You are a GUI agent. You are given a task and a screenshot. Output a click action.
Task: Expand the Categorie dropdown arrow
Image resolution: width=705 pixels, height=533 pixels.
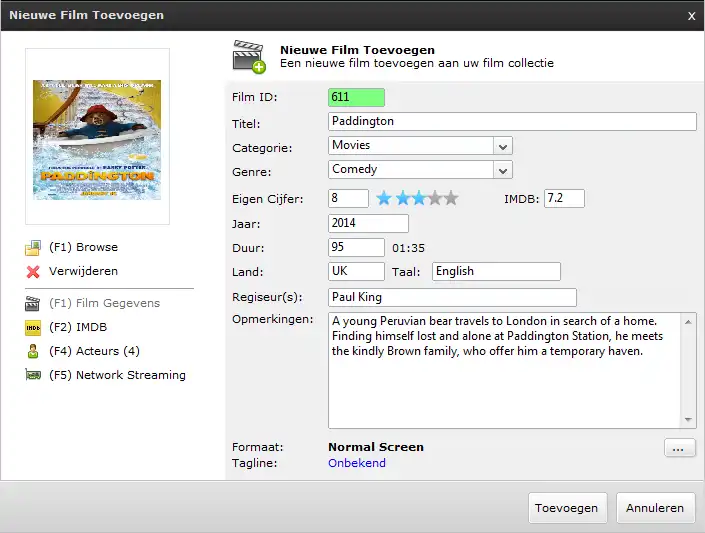point(503,146)
